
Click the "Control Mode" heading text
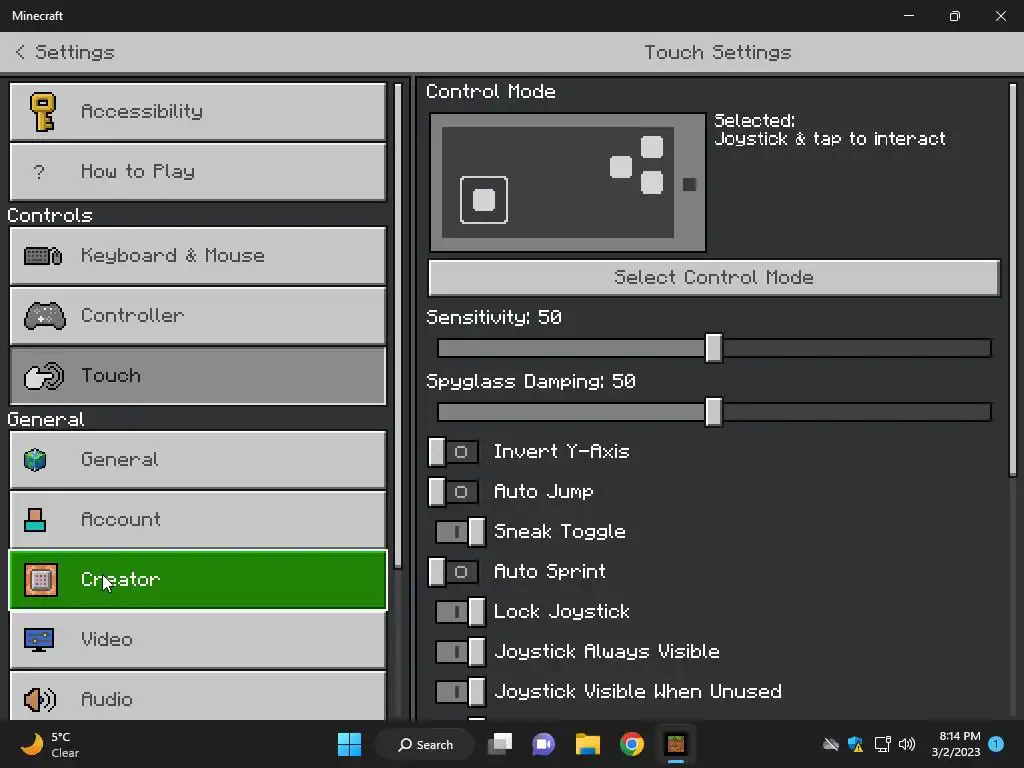[490, 91]
